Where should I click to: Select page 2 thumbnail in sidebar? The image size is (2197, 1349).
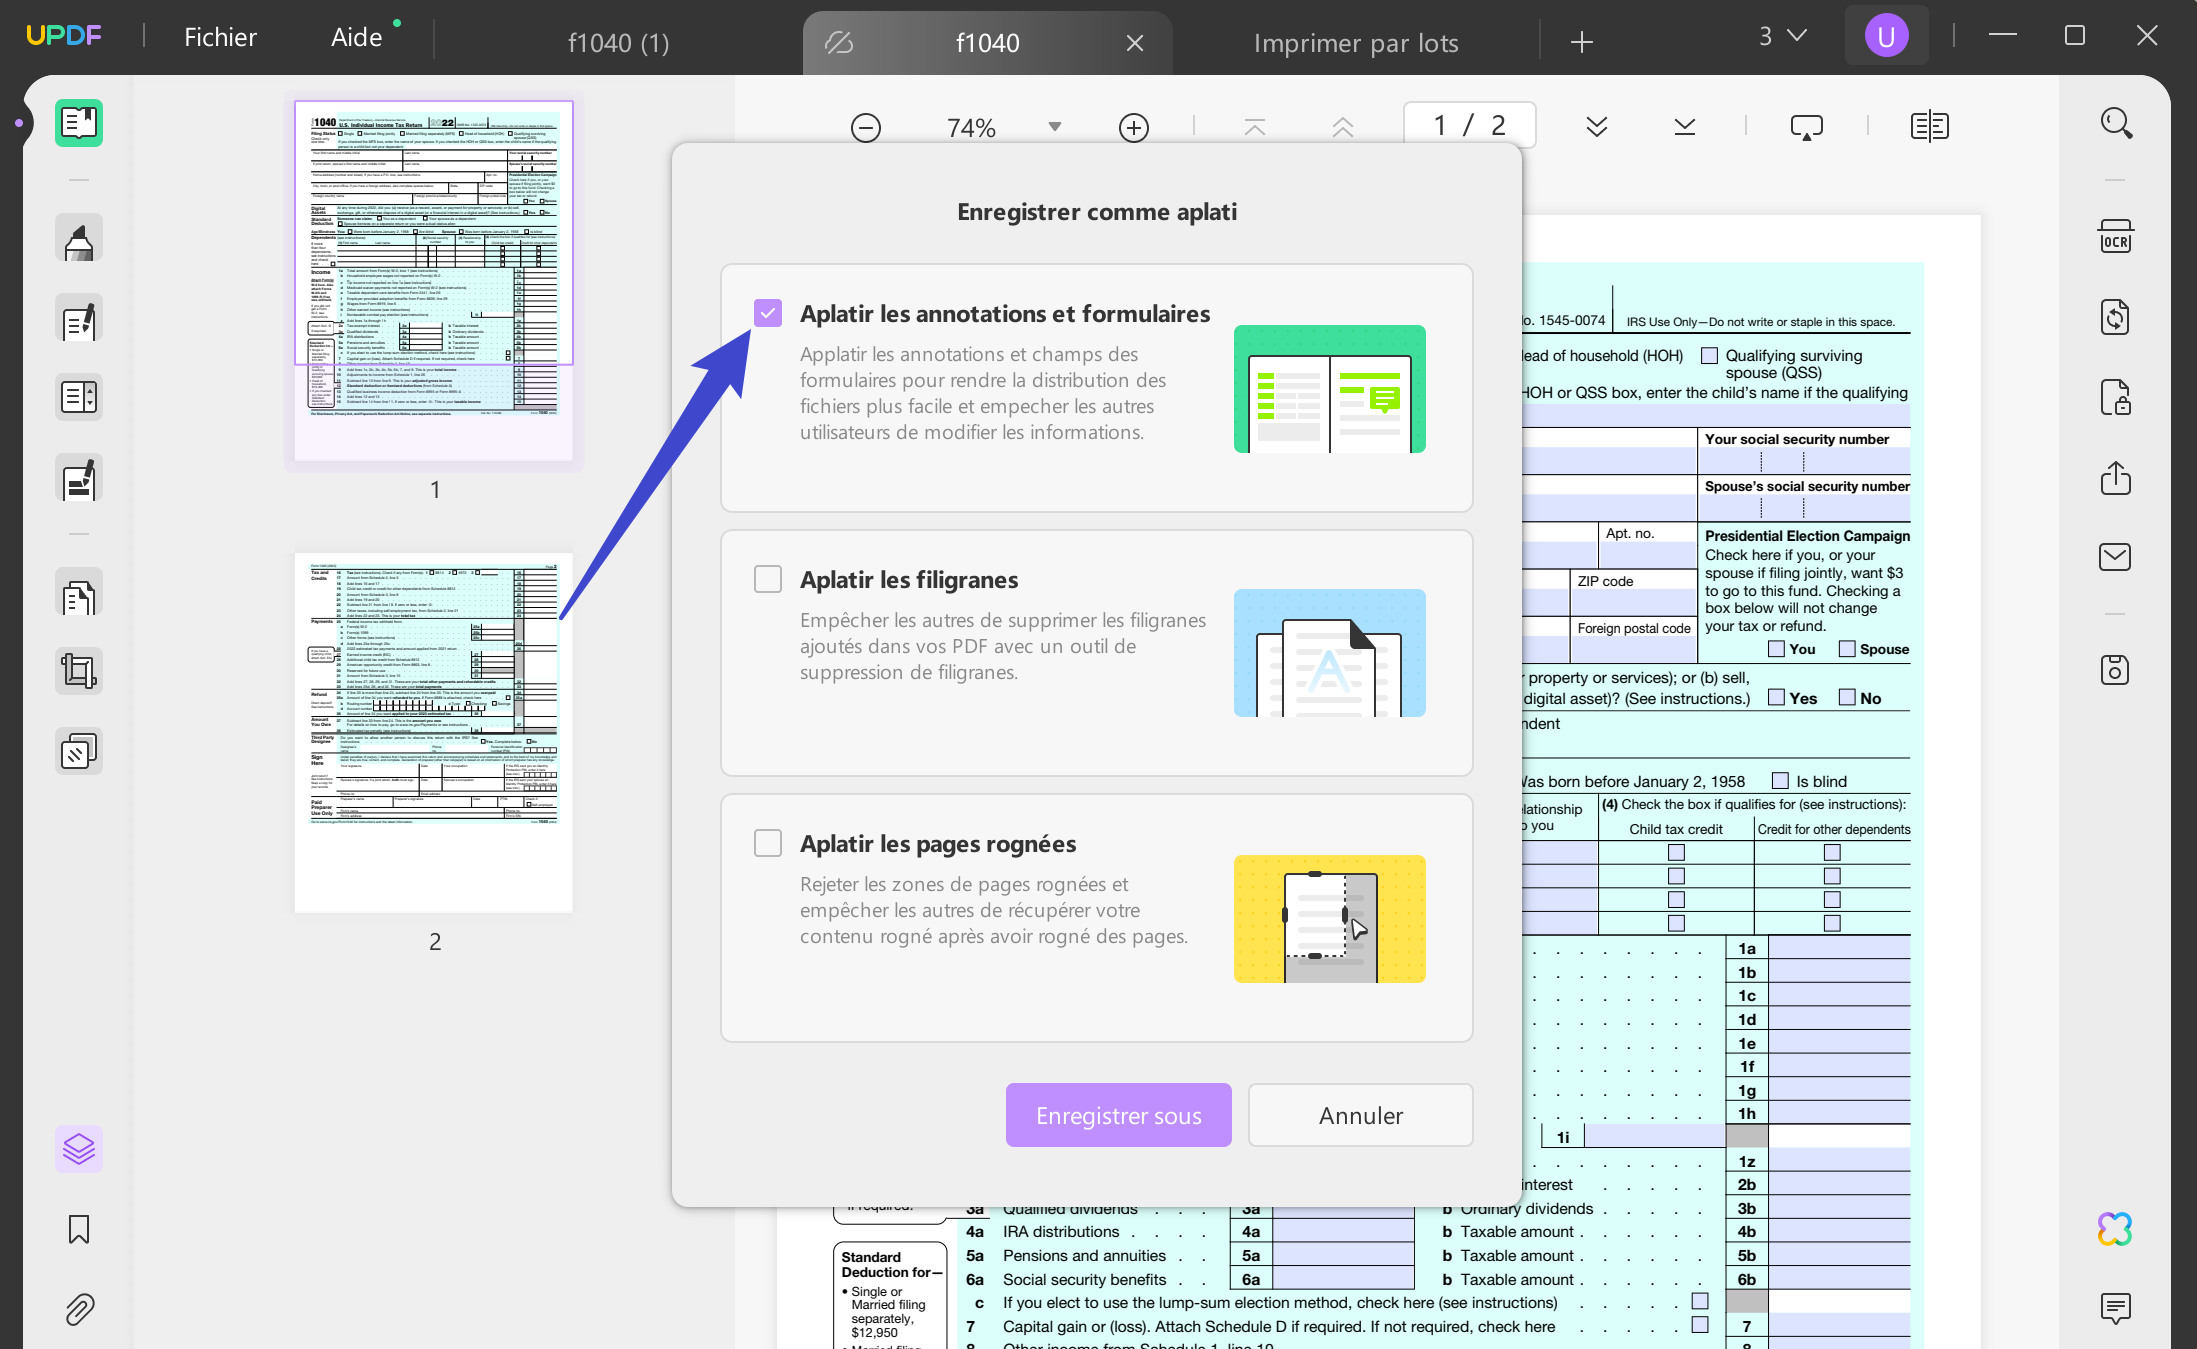[x=434, y=731]
